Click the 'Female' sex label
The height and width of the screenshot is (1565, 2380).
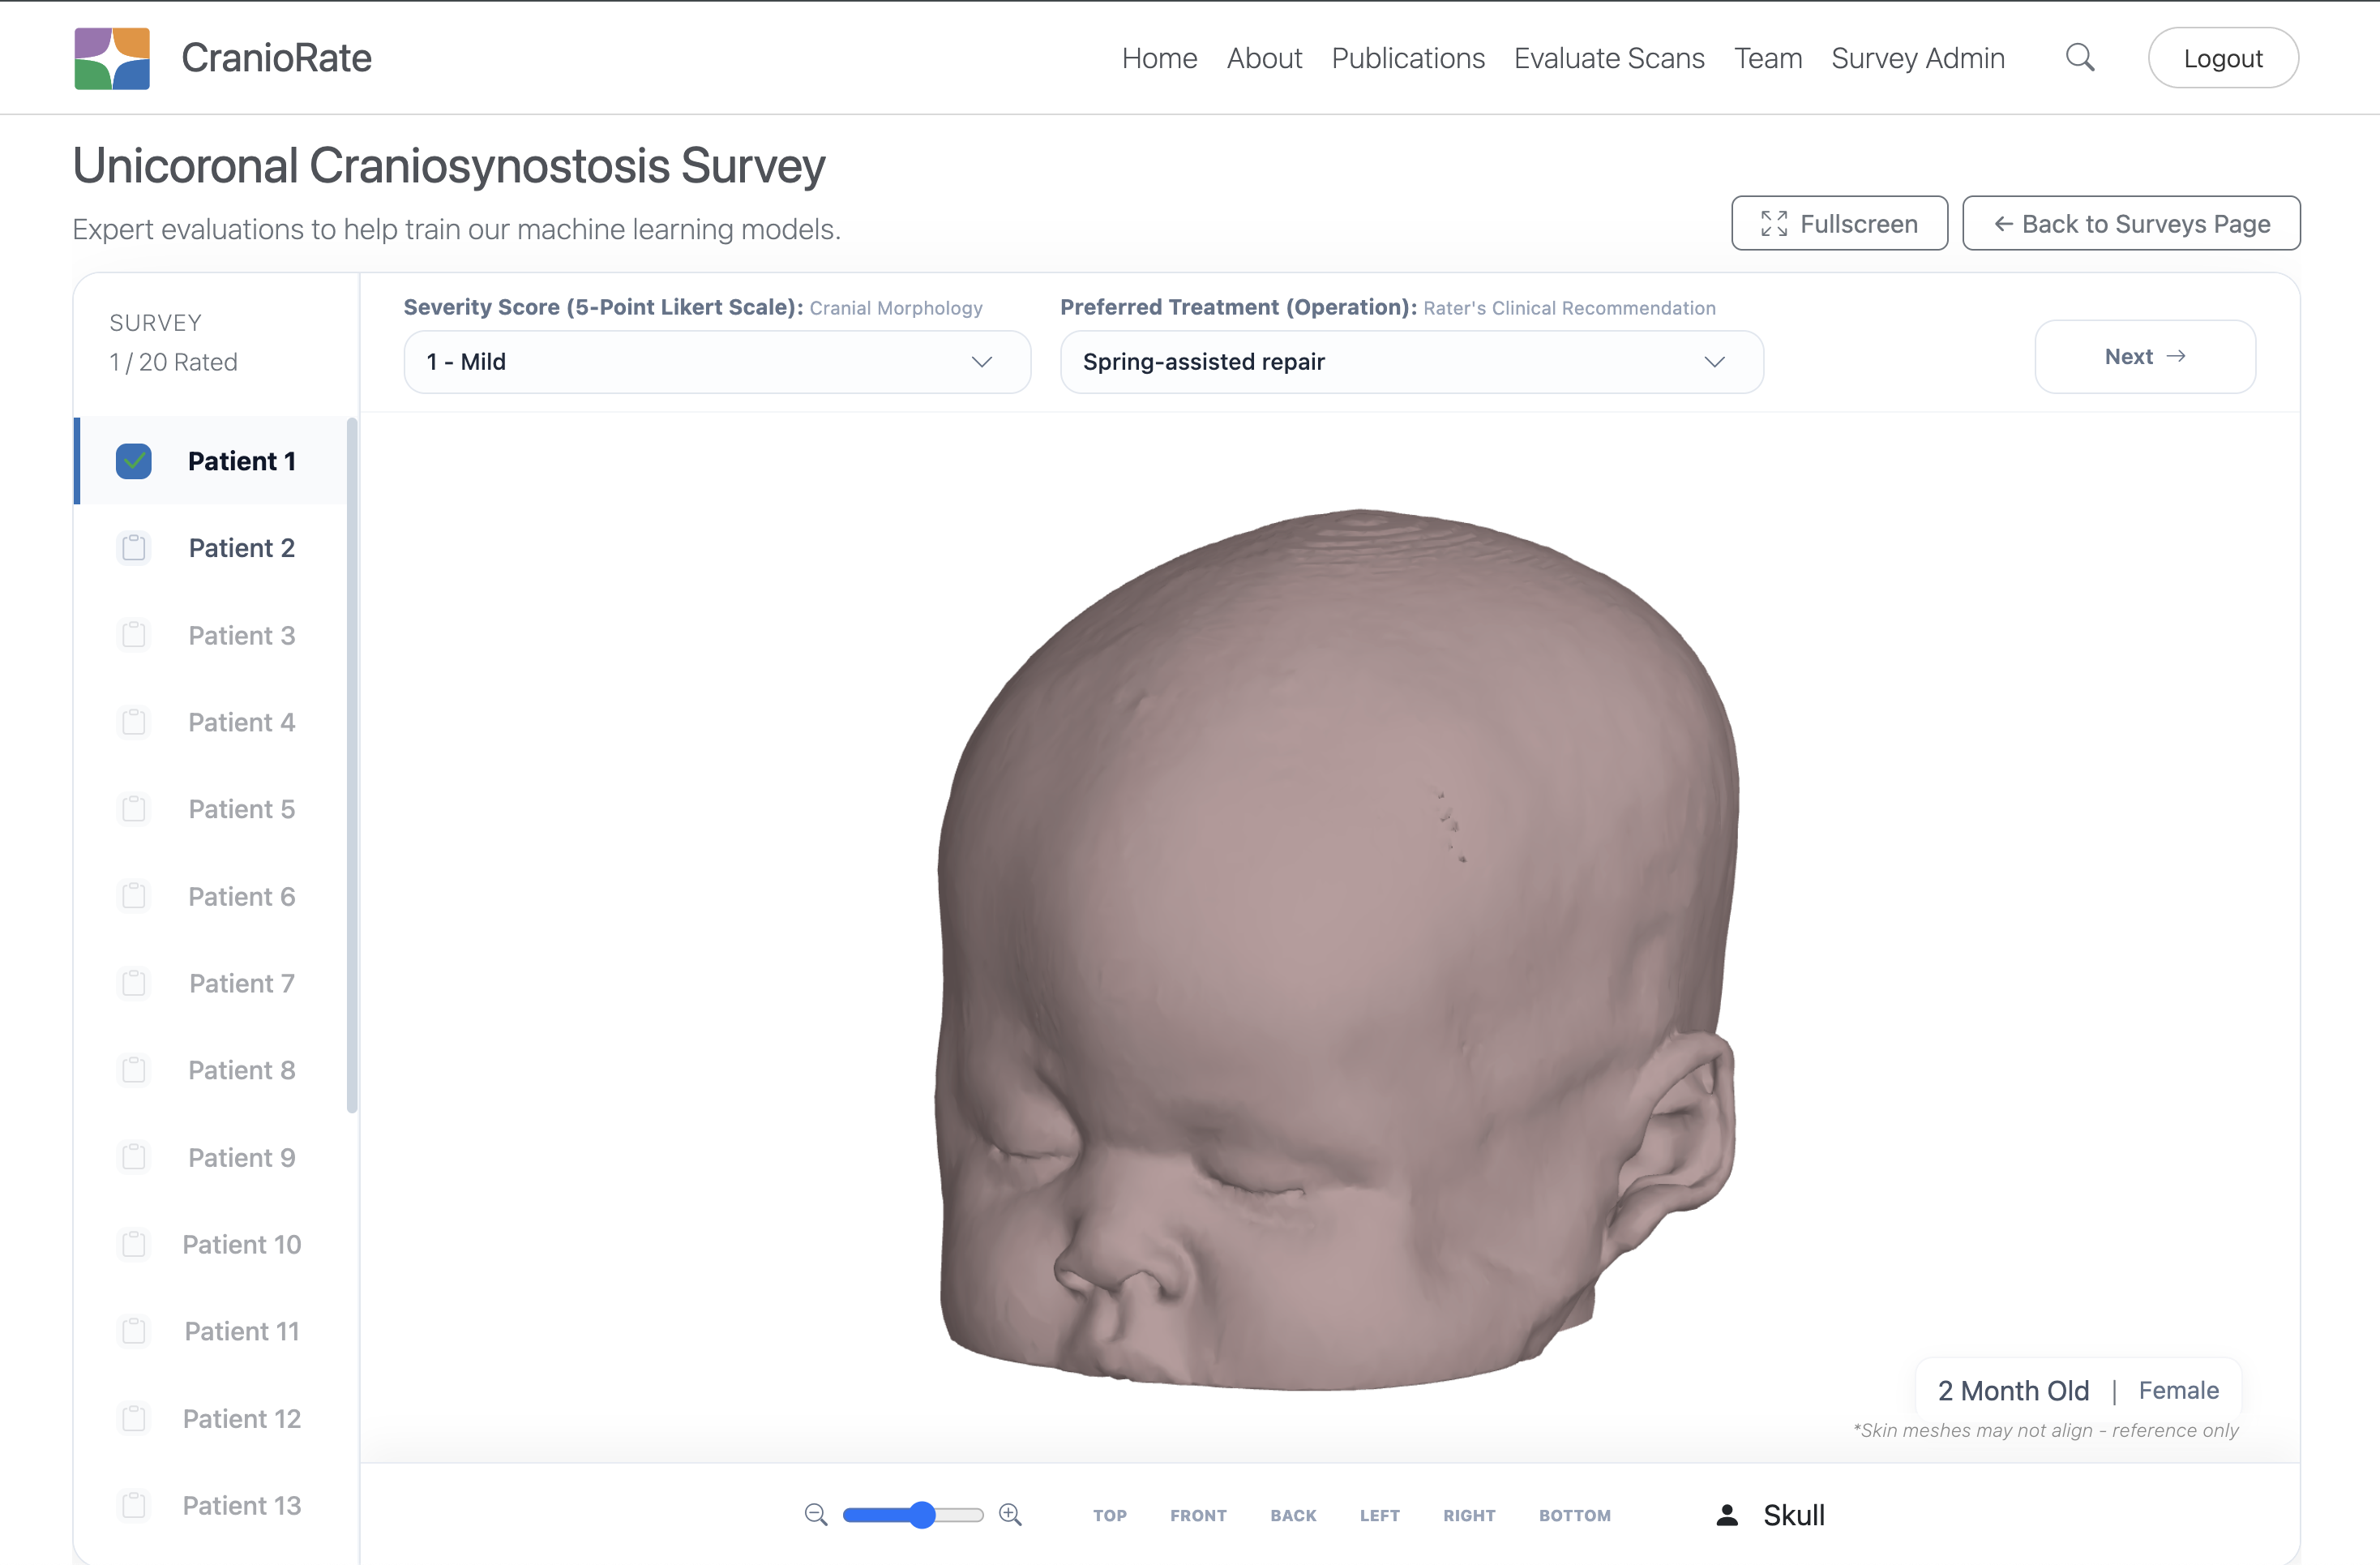pos(2178,1390)
